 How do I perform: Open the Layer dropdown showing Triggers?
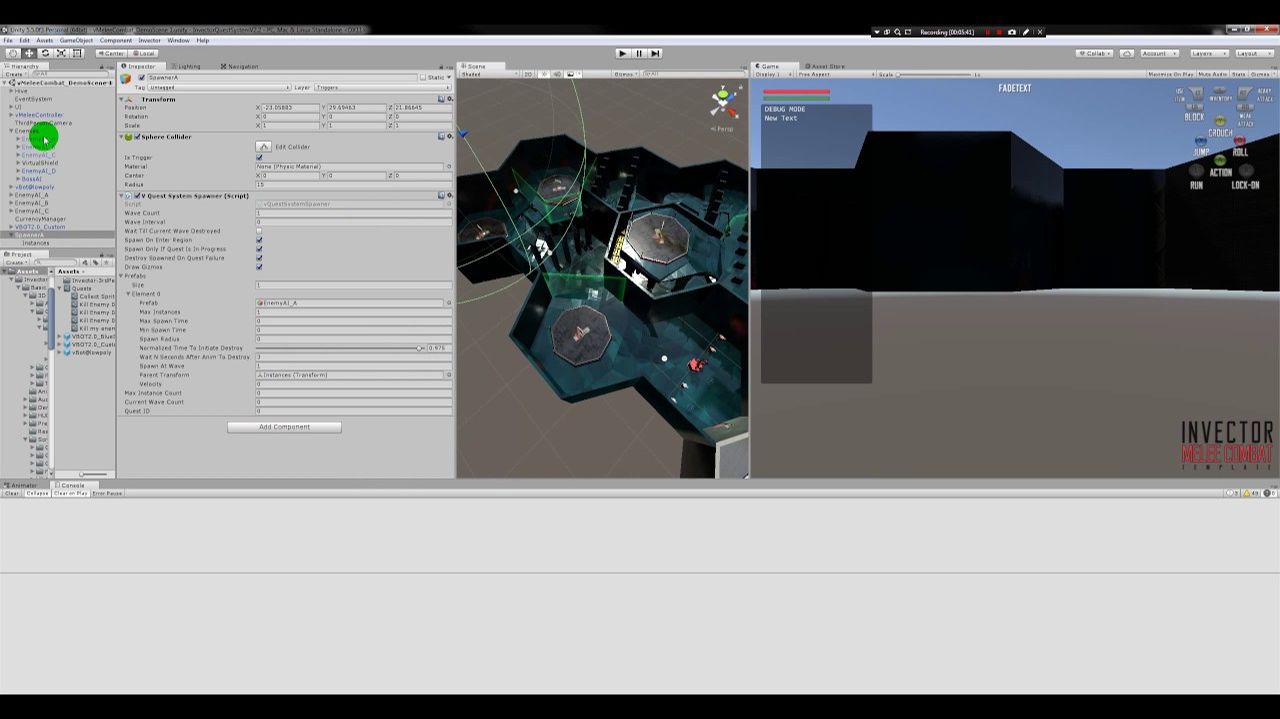tap(382, 87)
